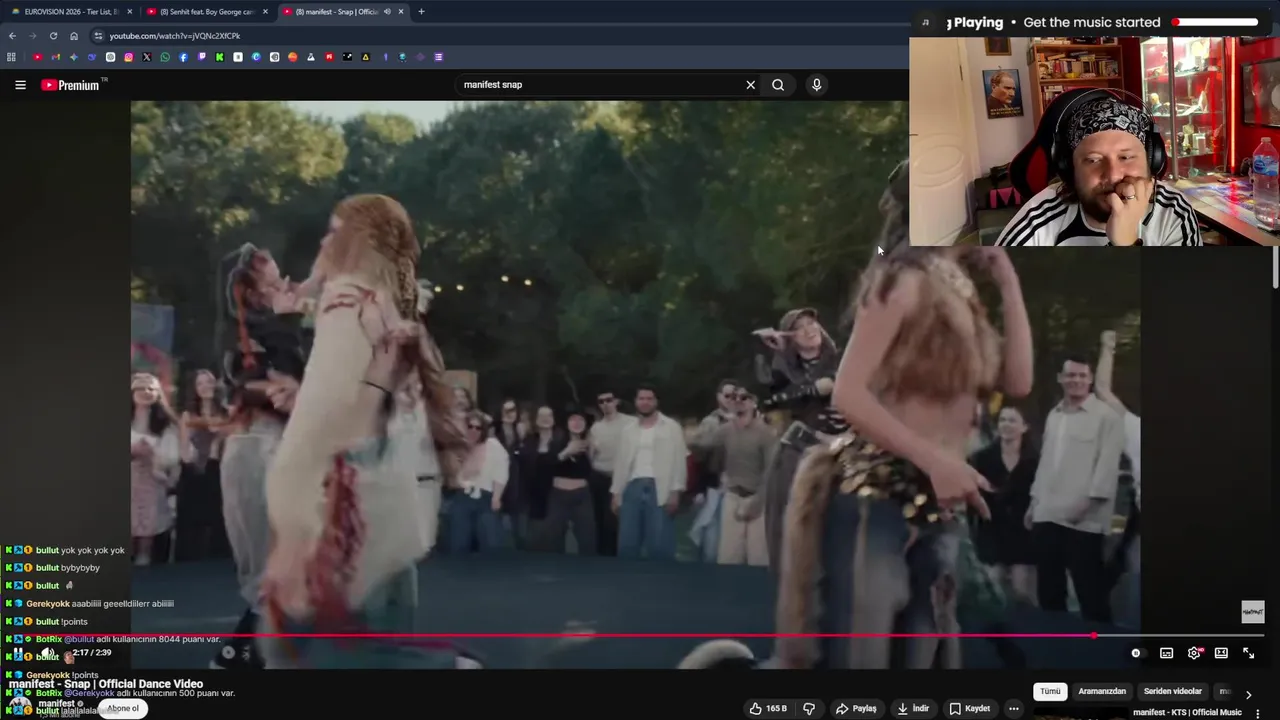Open the YouTube hamburger guide menu
The height and width of the screenshot is (720, 1280).
point(20,85)
